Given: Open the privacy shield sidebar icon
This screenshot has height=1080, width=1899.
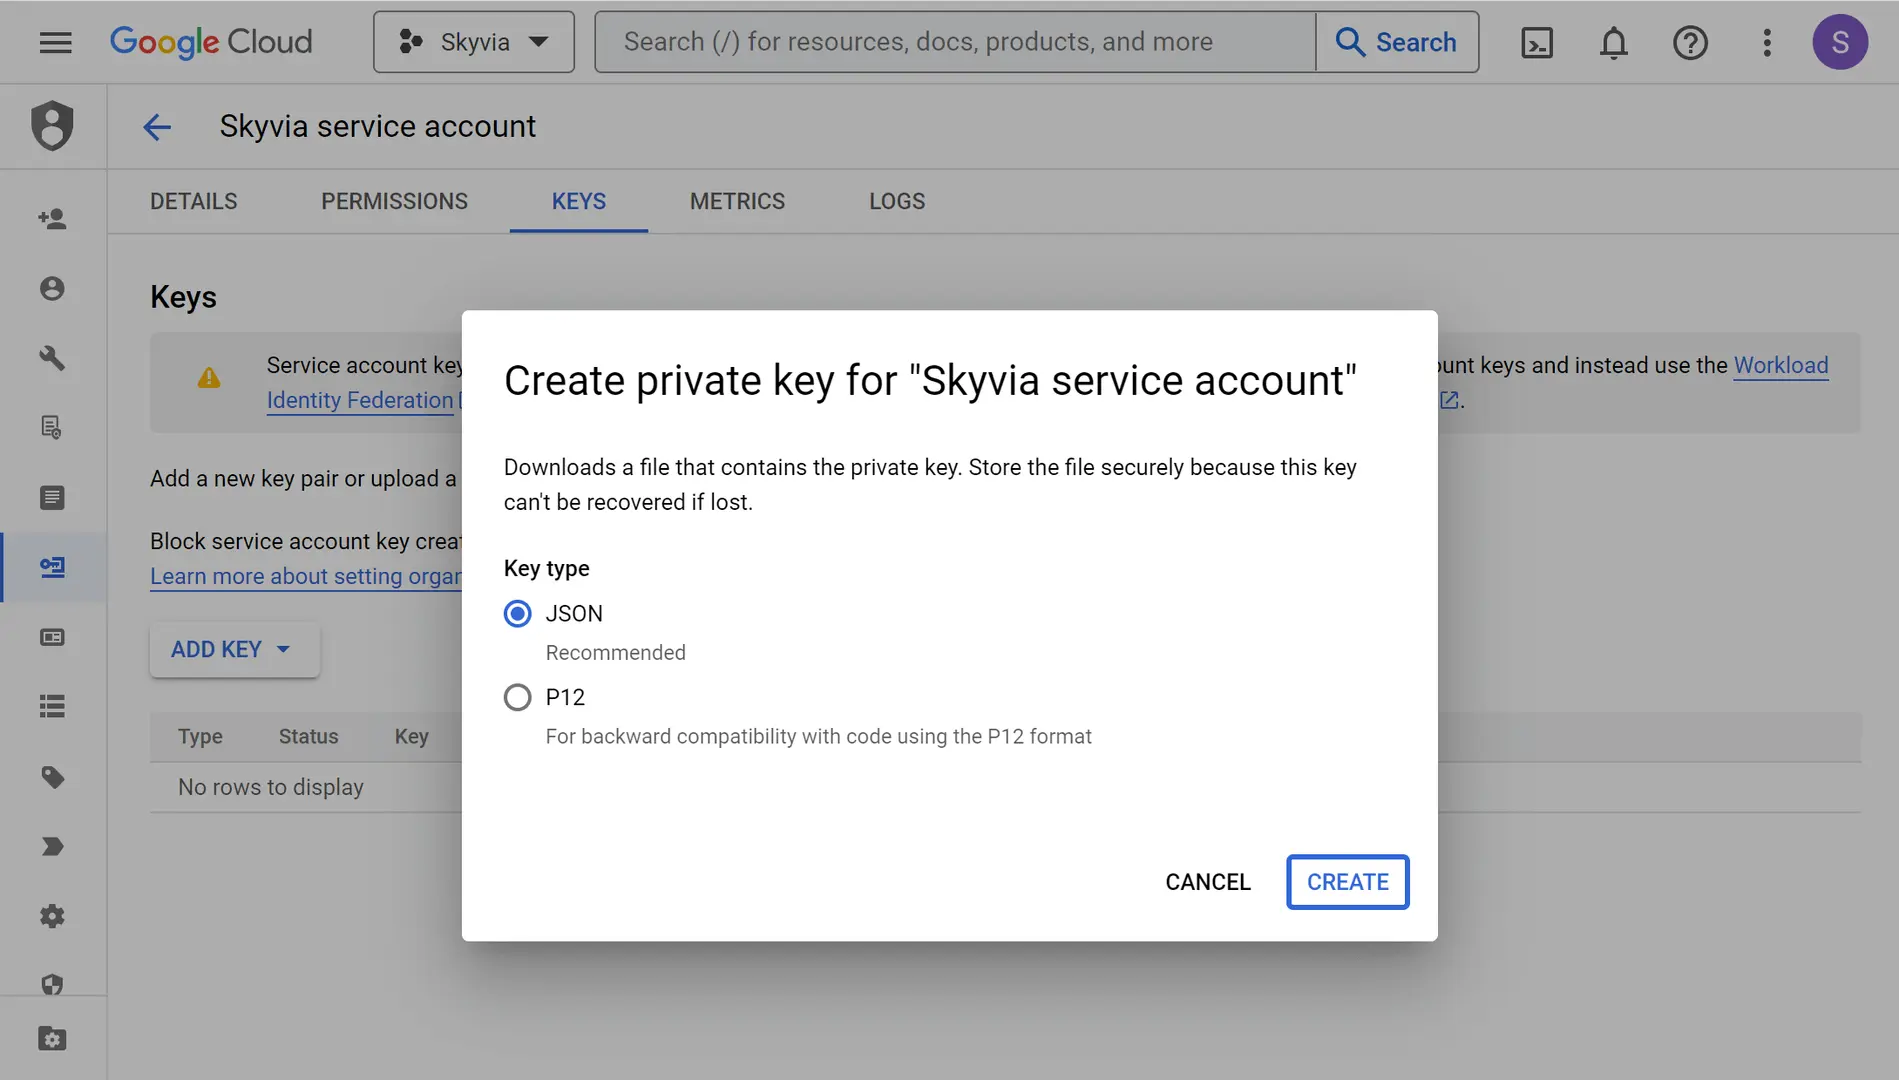Looking at the screenshot, I should (52, 984).
